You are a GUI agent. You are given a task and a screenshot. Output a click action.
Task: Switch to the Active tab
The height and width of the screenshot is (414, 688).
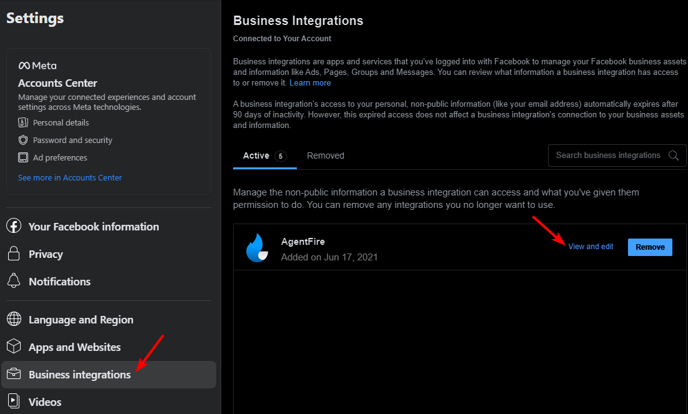(x=265, y=156)
